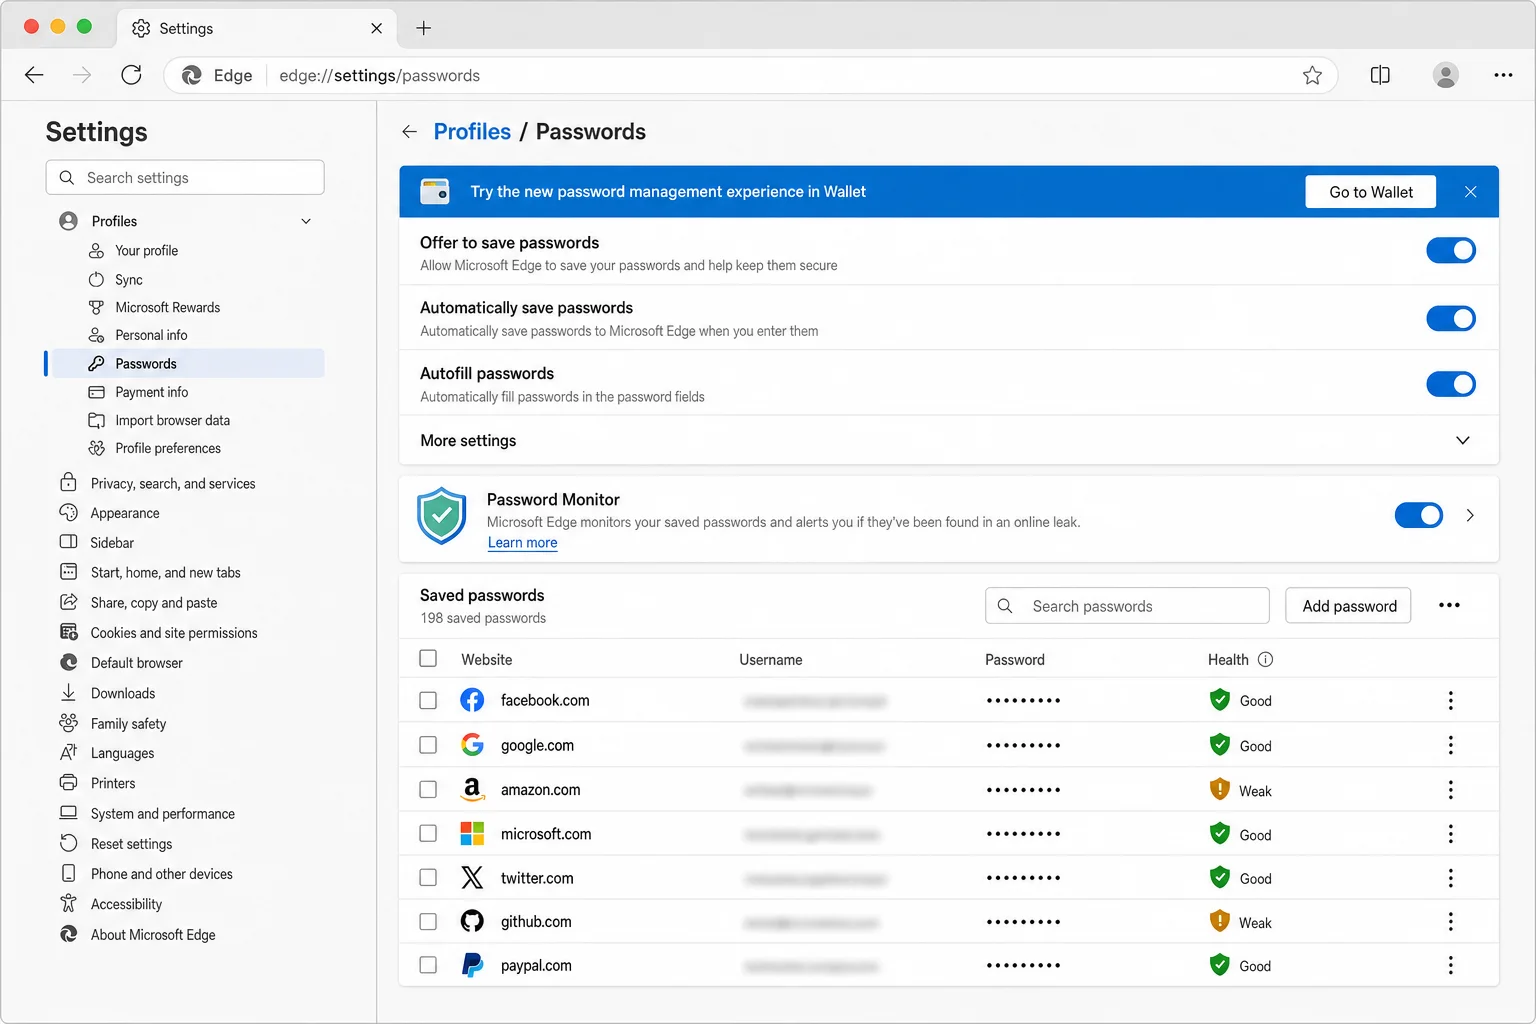Click the Password Monitor shield icon

442,516
